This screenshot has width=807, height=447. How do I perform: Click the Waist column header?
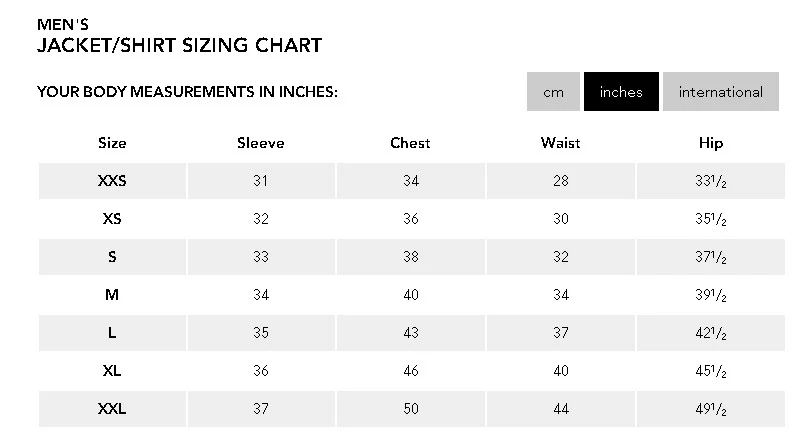(560, 142)
